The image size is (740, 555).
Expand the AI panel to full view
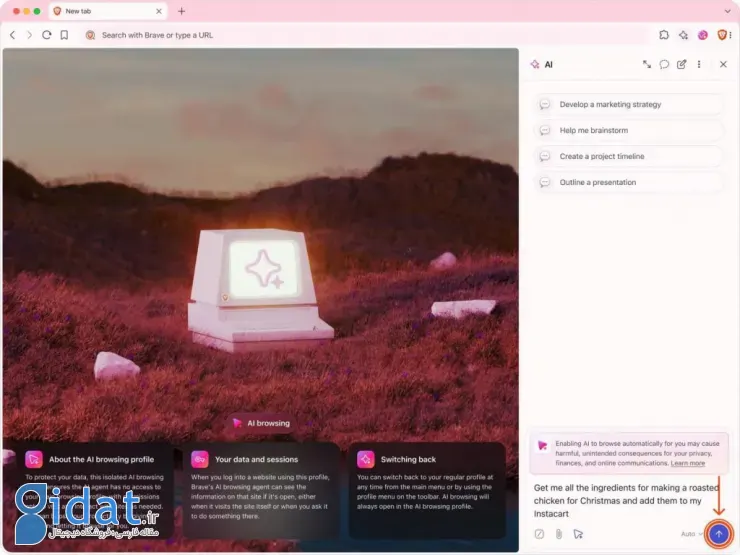647,64
